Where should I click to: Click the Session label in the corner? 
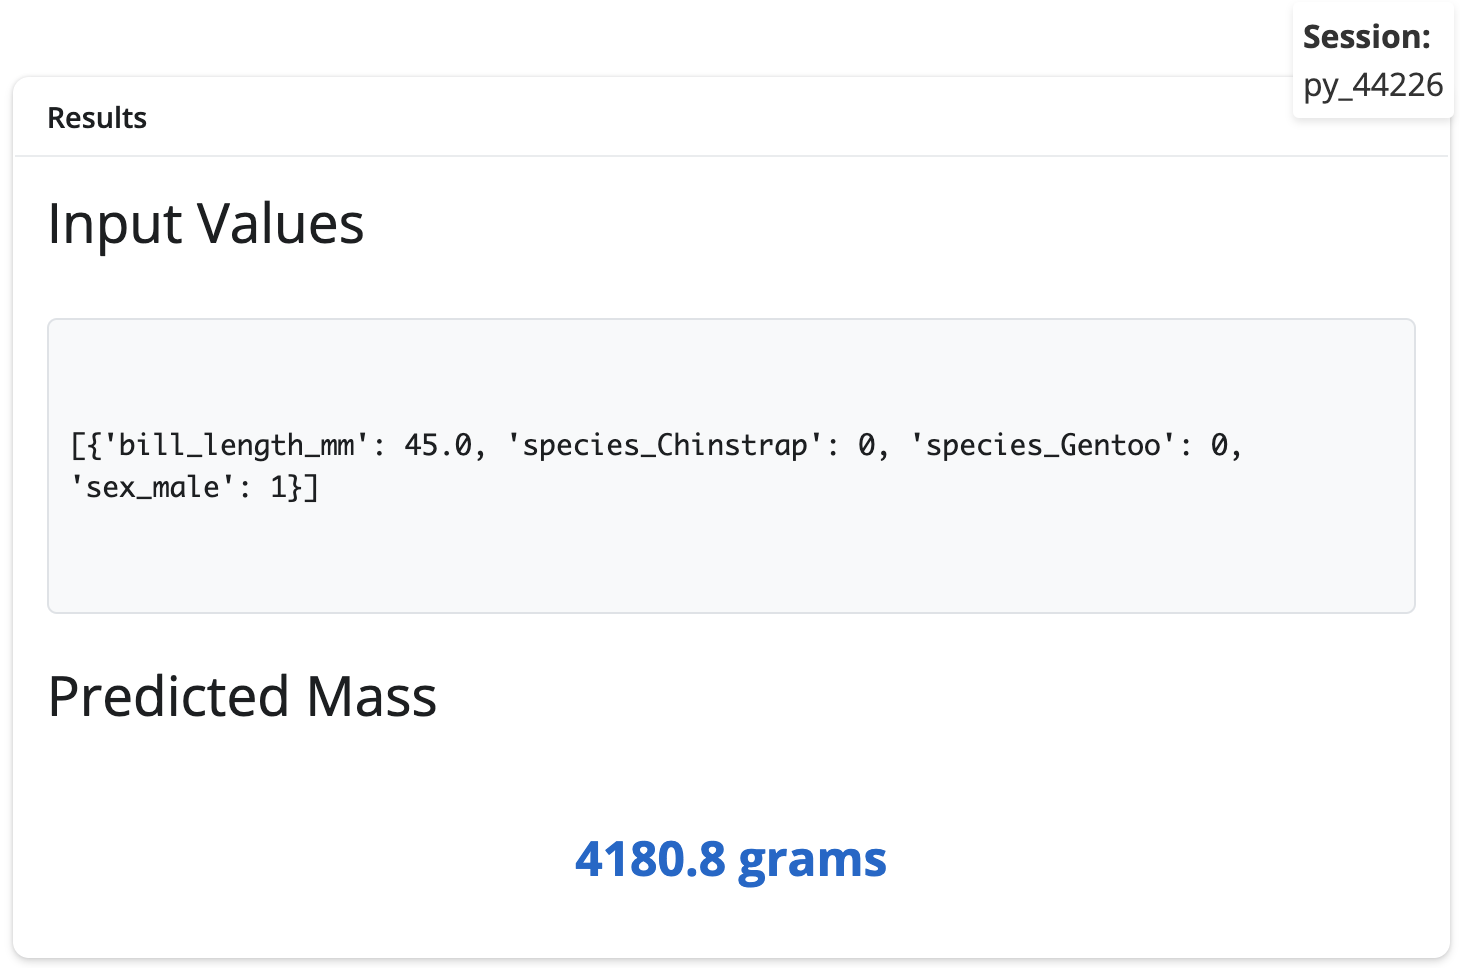coord(1366,37)
